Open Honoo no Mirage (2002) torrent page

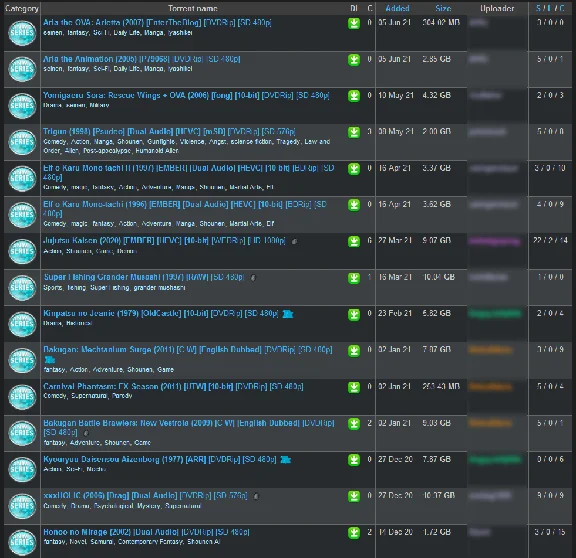[146, 532]
